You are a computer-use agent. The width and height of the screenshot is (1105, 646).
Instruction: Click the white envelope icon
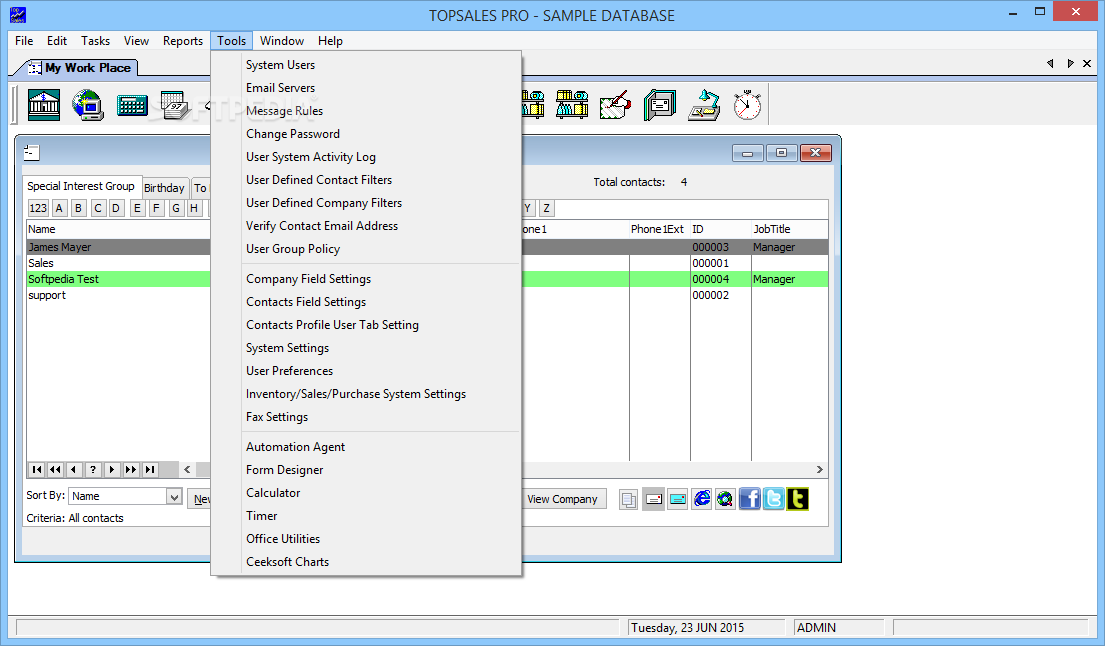tap(653, 499)
